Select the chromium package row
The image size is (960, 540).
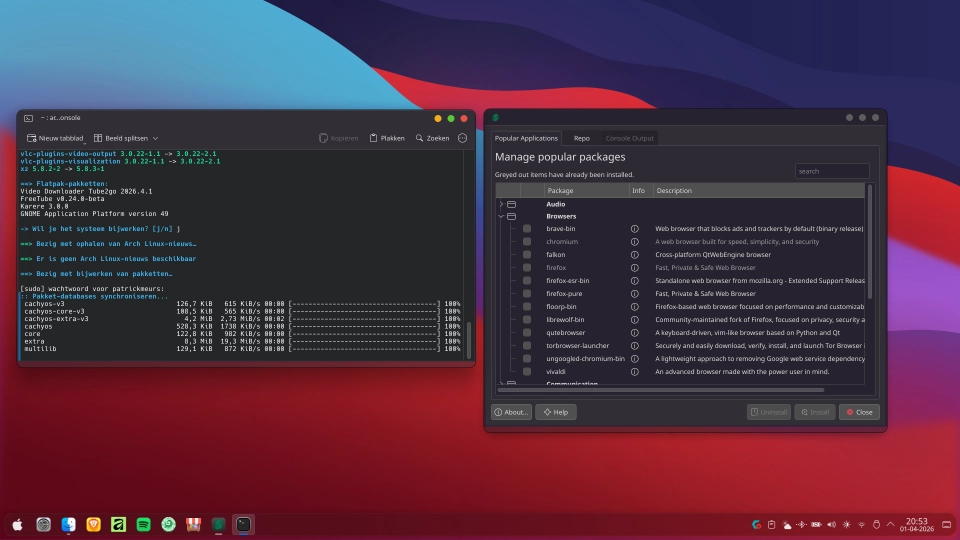681,242
